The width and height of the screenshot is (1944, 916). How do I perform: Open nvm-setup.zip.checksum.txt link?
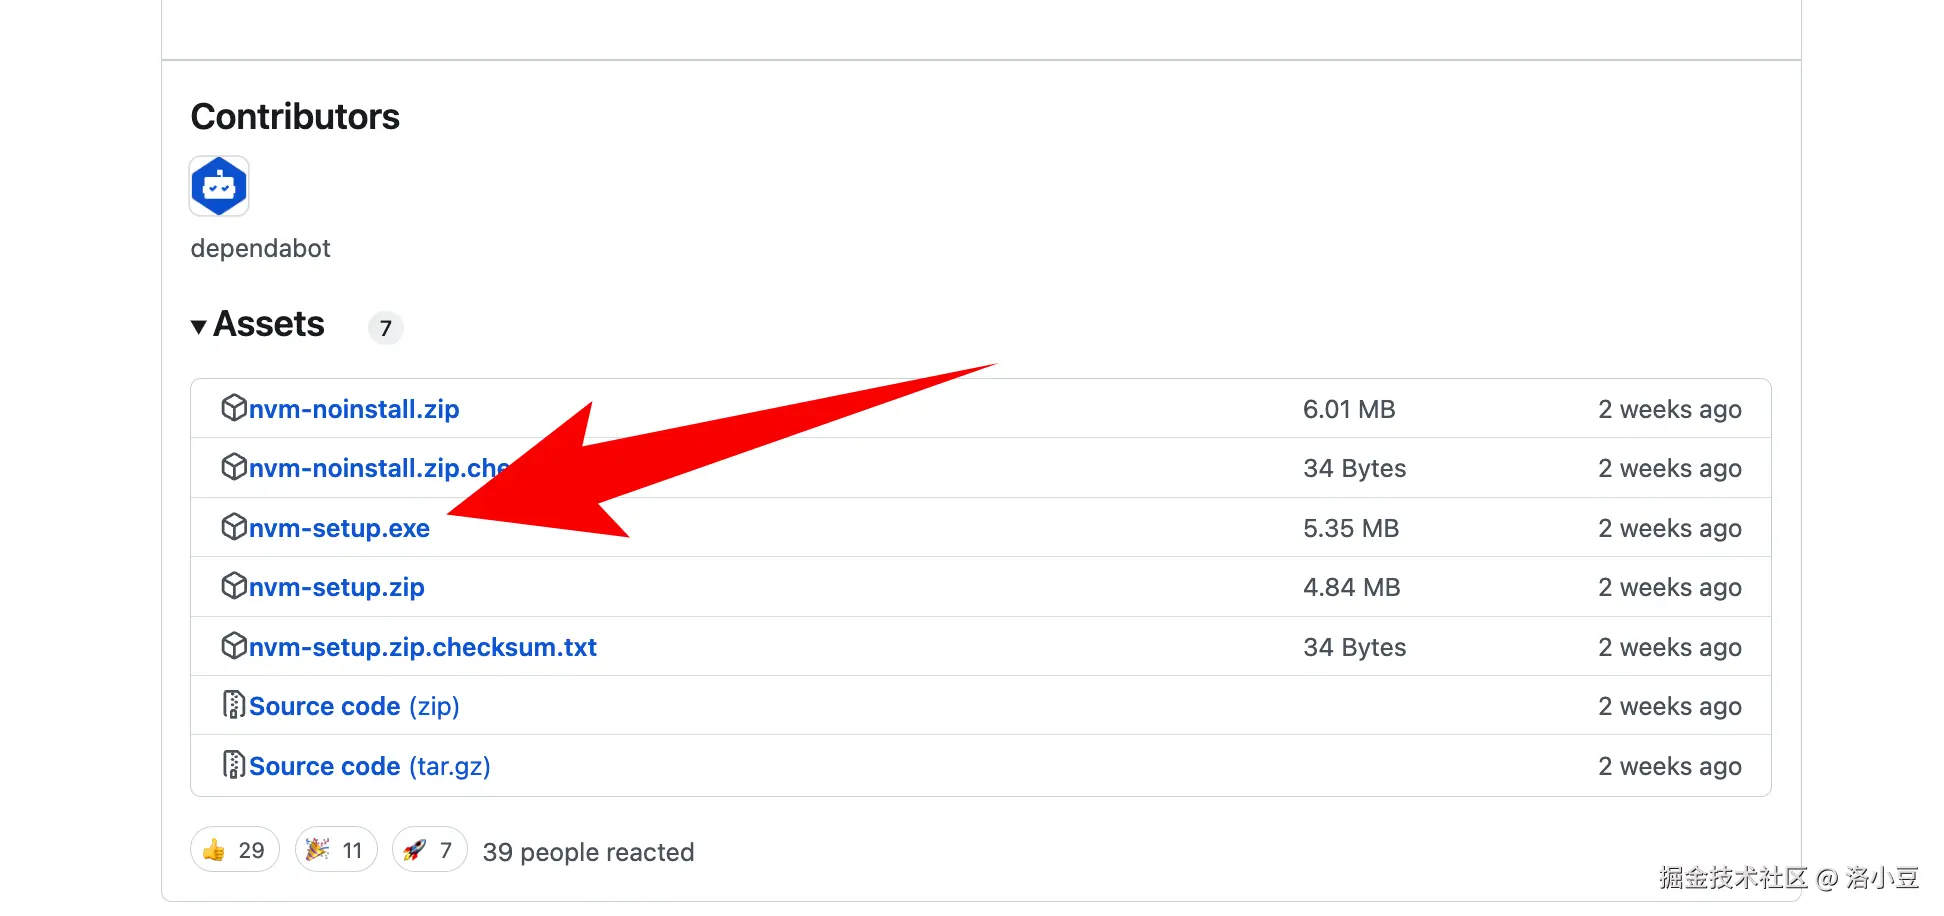pyautogui.click(x=423, y=647)
